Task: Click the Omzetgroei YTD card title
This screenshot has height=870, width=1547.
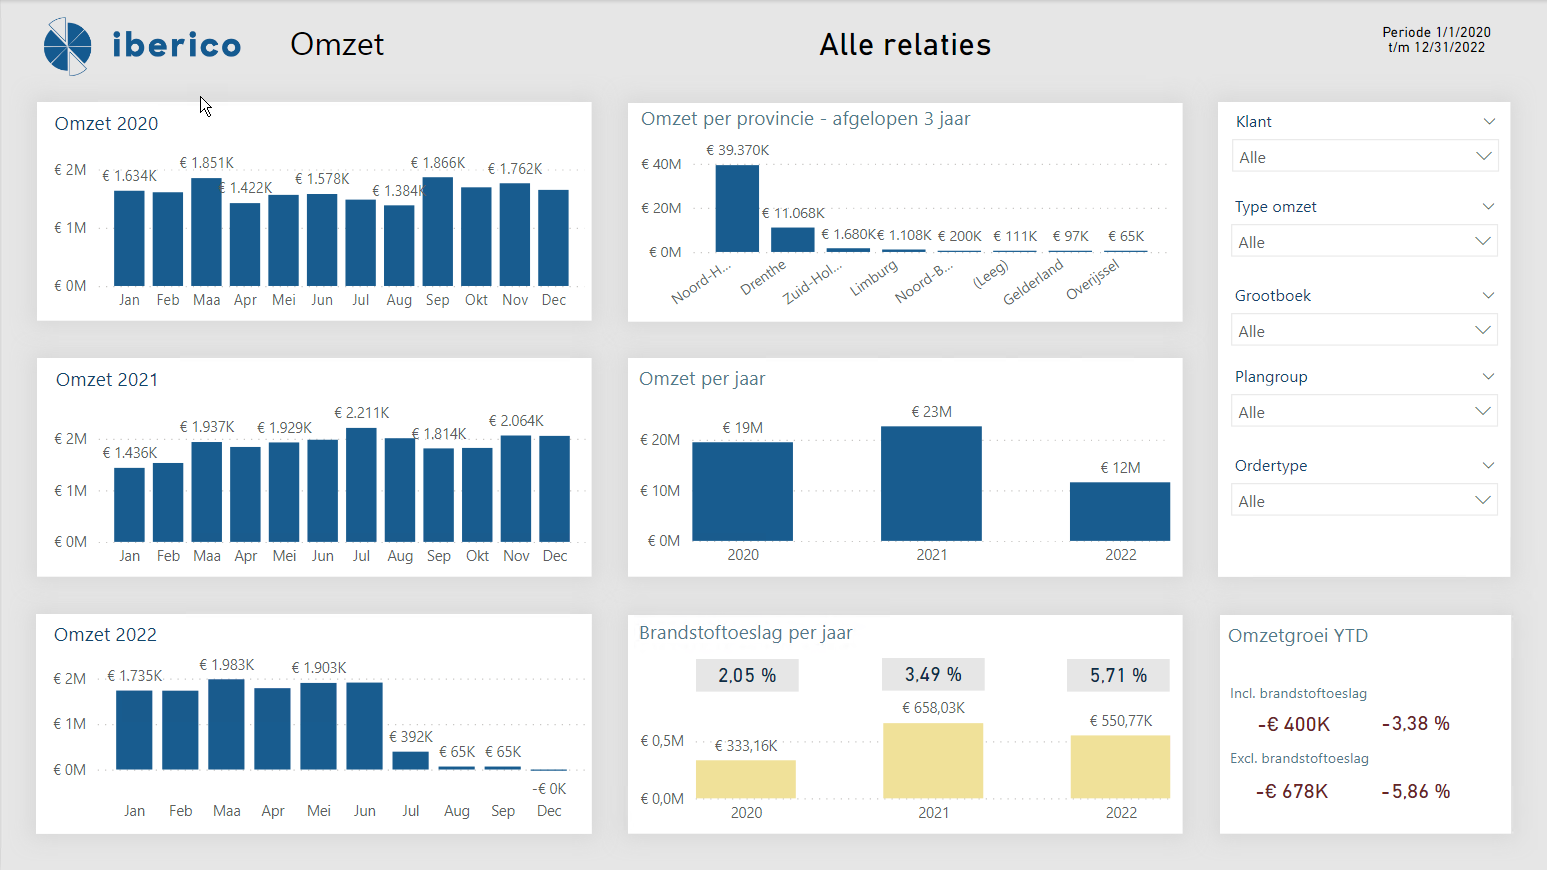Action: (1298, 636)
